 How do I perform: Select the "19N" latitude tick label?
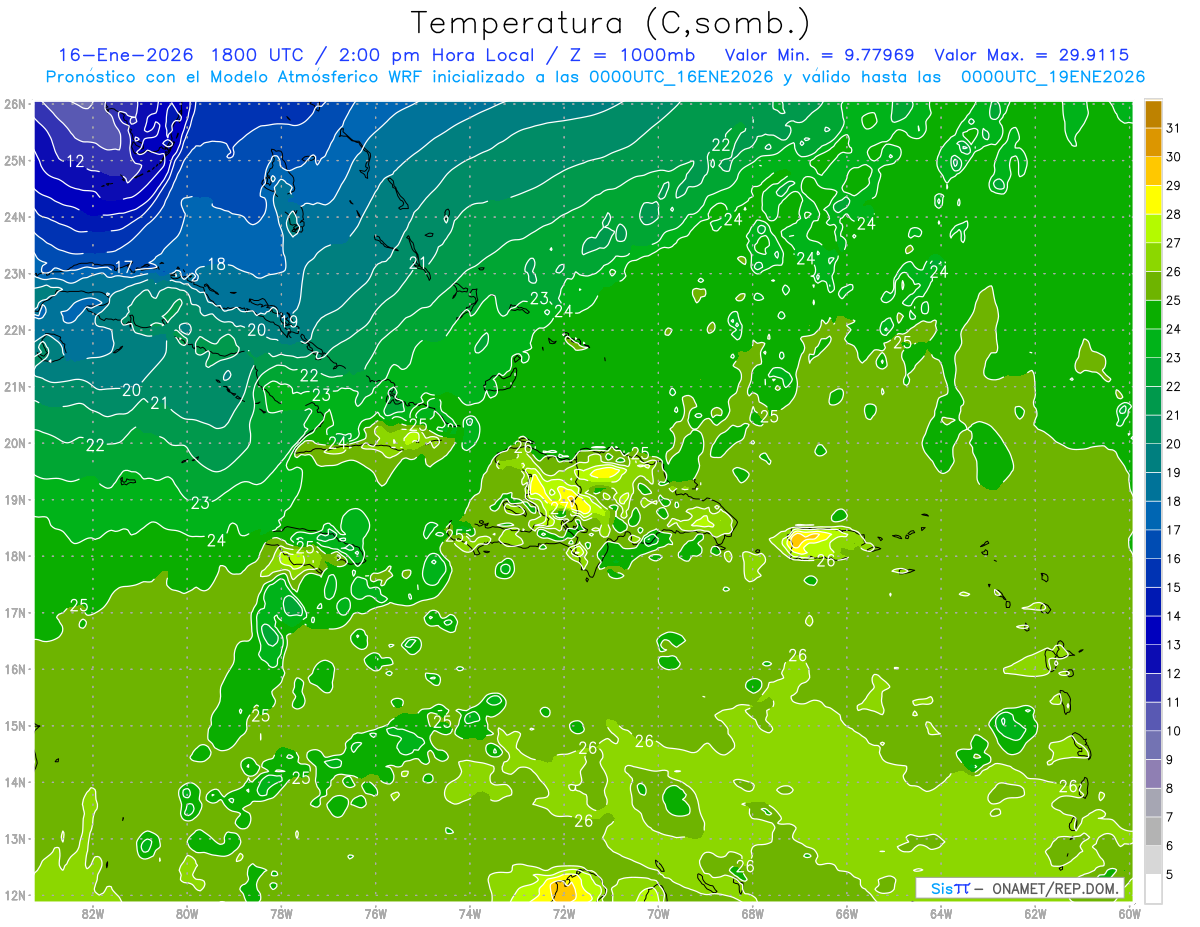click(x=15, y=499)
